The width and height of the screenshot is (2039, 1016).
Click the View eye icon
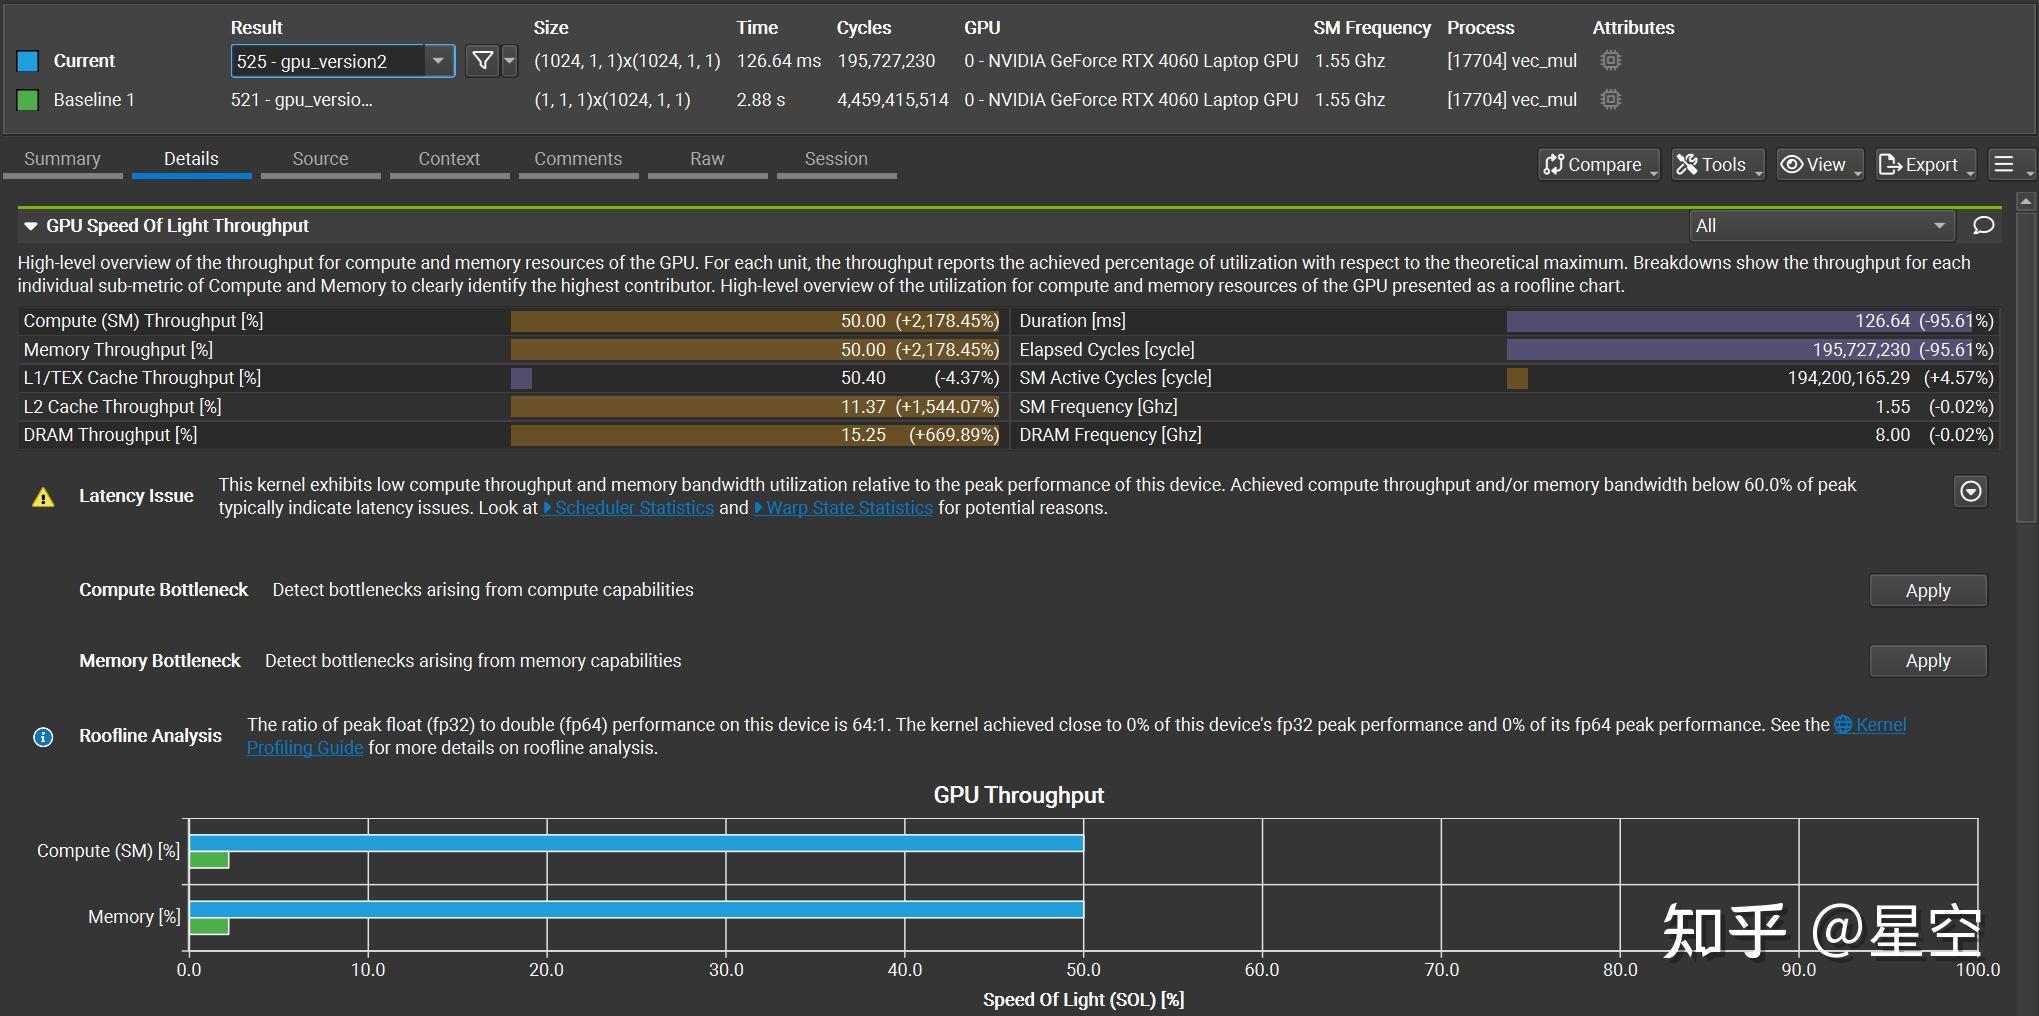[x=1791, y=164]
